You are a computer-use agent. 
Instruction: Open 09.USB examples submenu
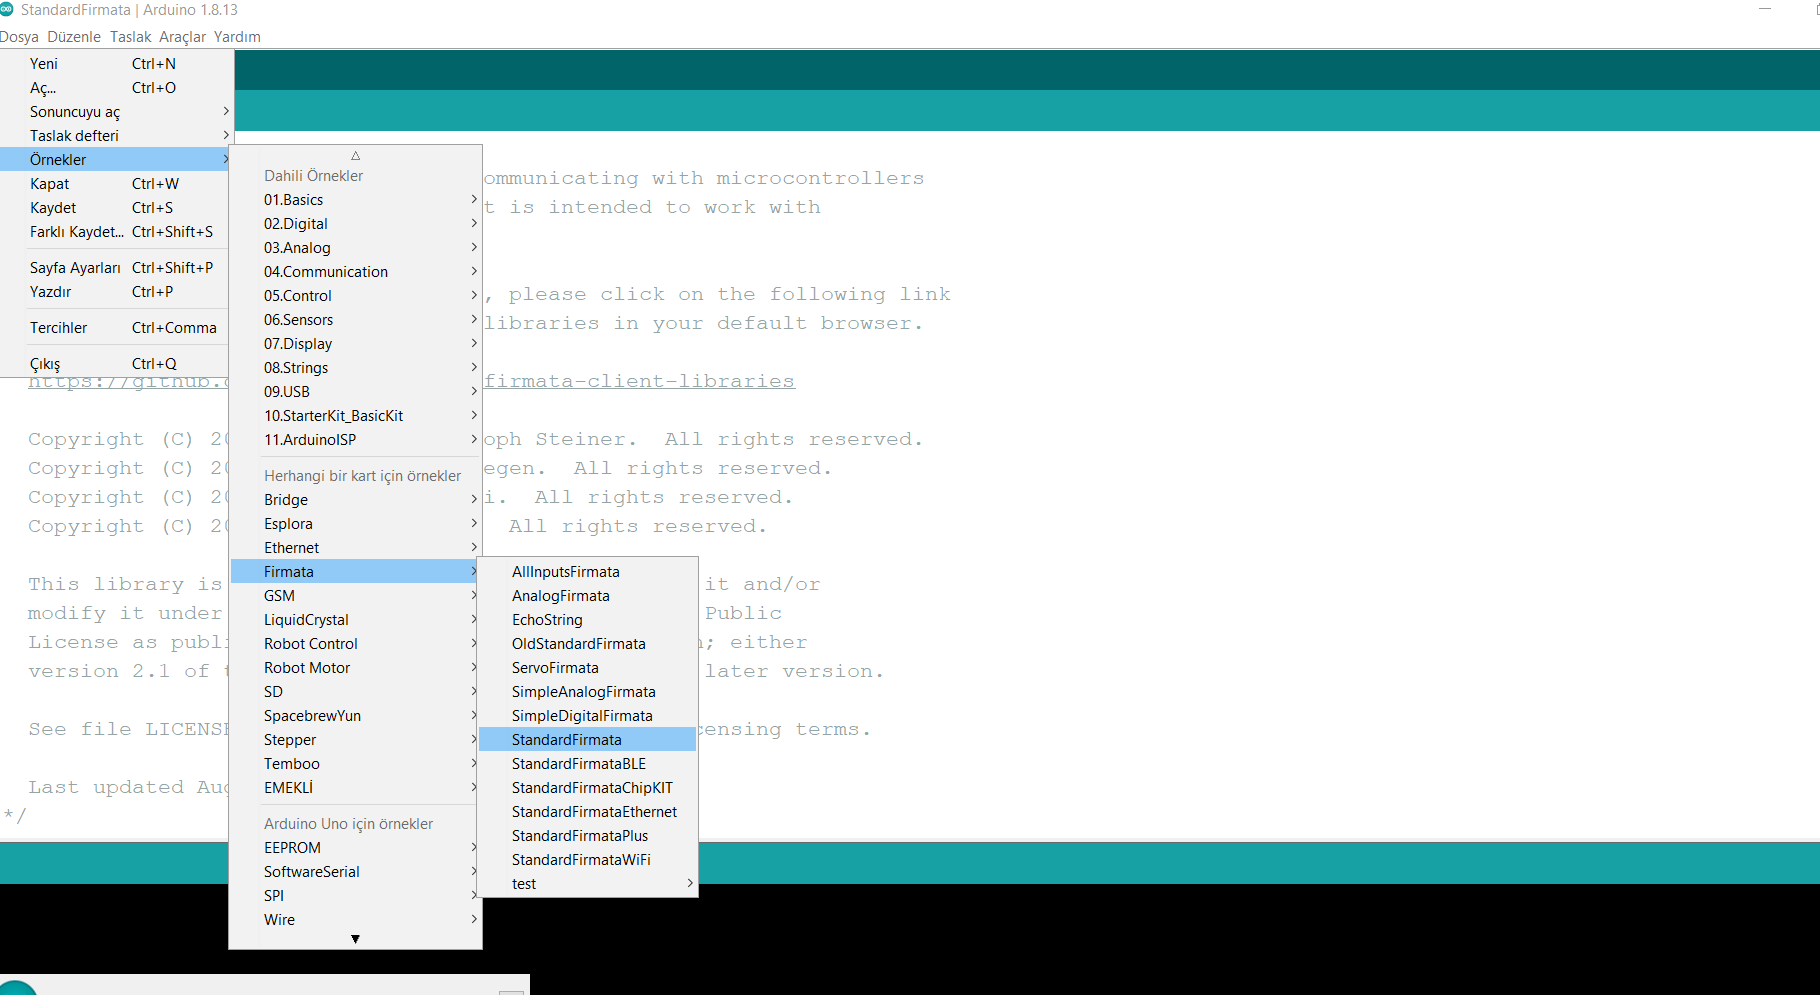pos(356,392)
